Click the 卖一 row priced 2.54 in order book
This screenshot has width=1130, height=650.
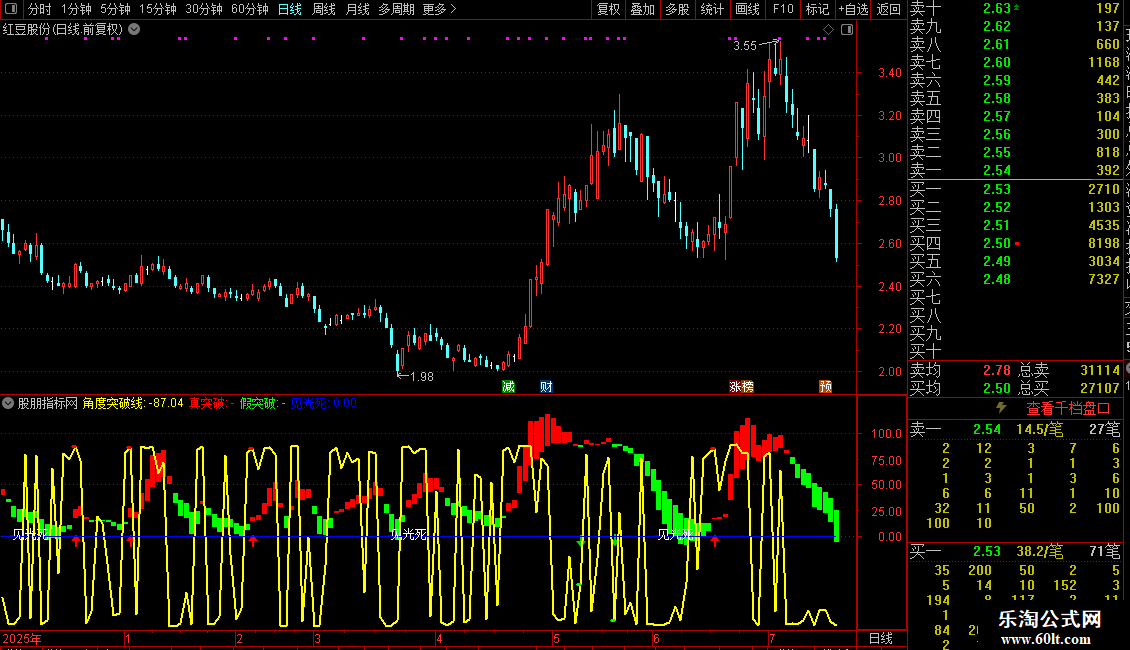[x=1015, y=170]
